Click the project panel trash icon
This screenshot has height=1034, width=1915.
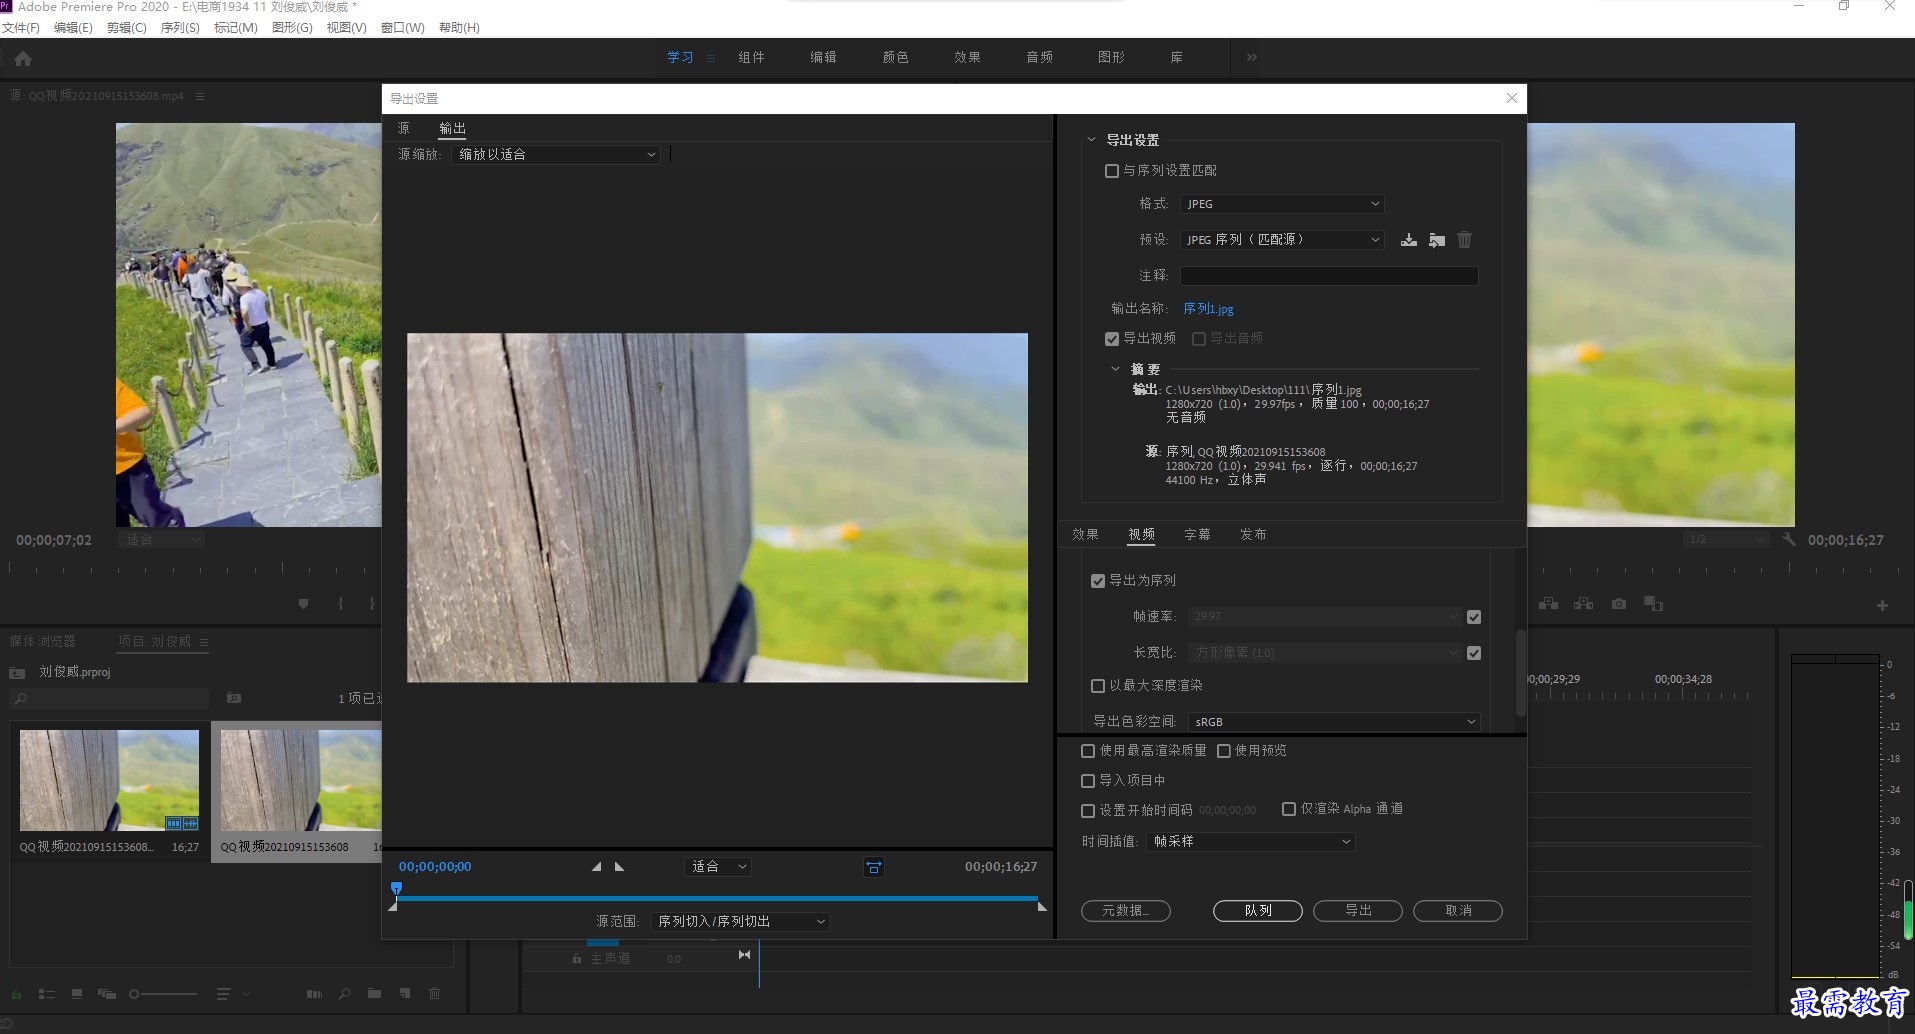point(434,994)
